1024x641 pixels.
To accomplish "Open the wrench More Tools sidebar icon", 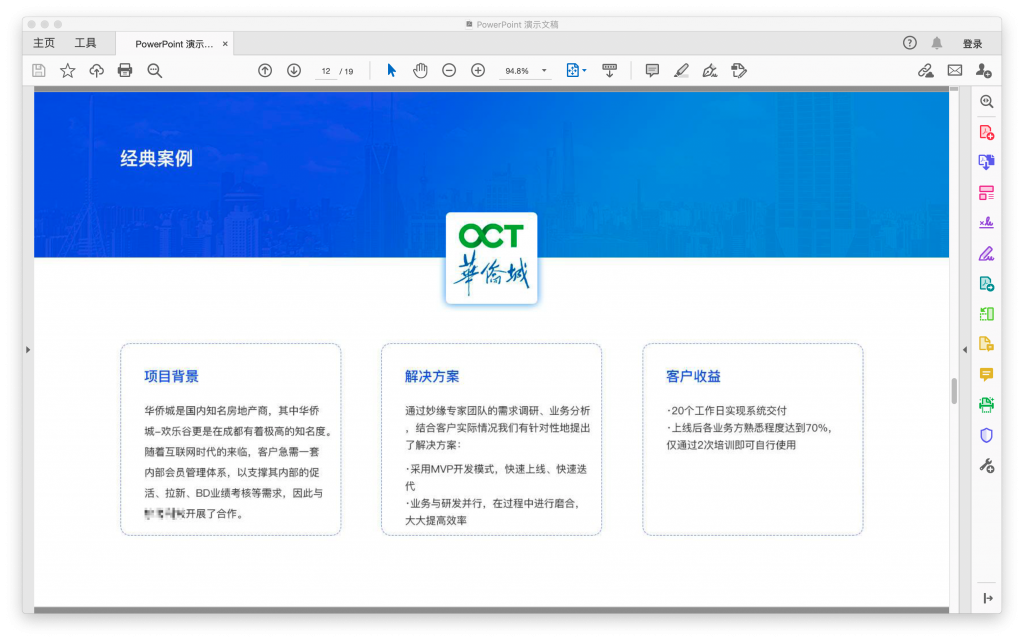I will (x=987, y=465).
